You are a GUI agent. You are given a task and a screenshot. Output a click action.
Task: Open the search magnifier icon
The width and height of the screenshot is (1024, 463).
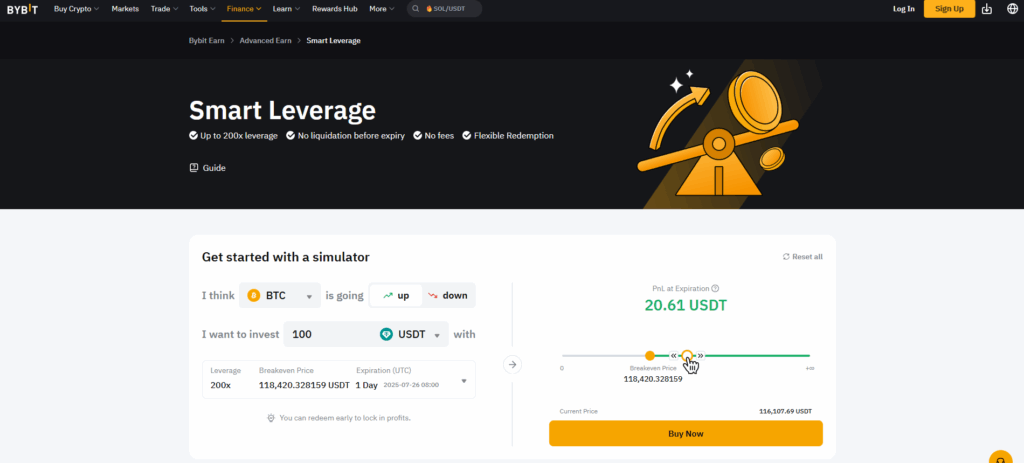(x=416, y=9)
